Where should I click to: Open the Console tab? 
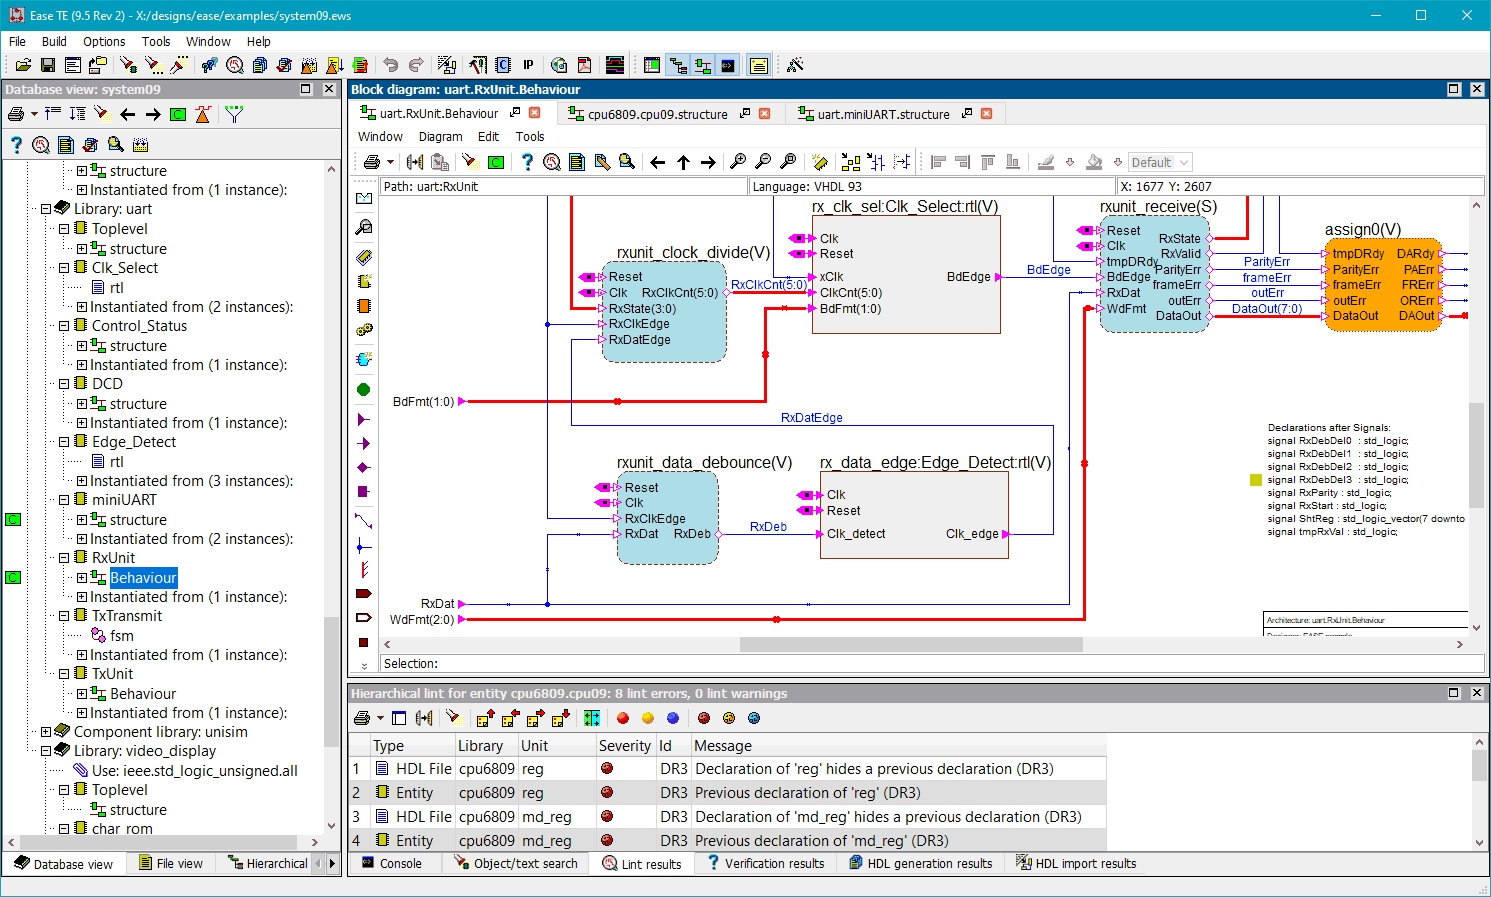(400, 864)
